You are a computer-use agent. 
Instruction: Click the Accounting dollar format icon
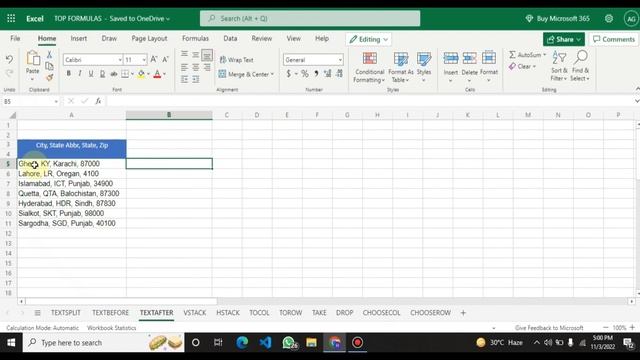[x=289, y=74]
